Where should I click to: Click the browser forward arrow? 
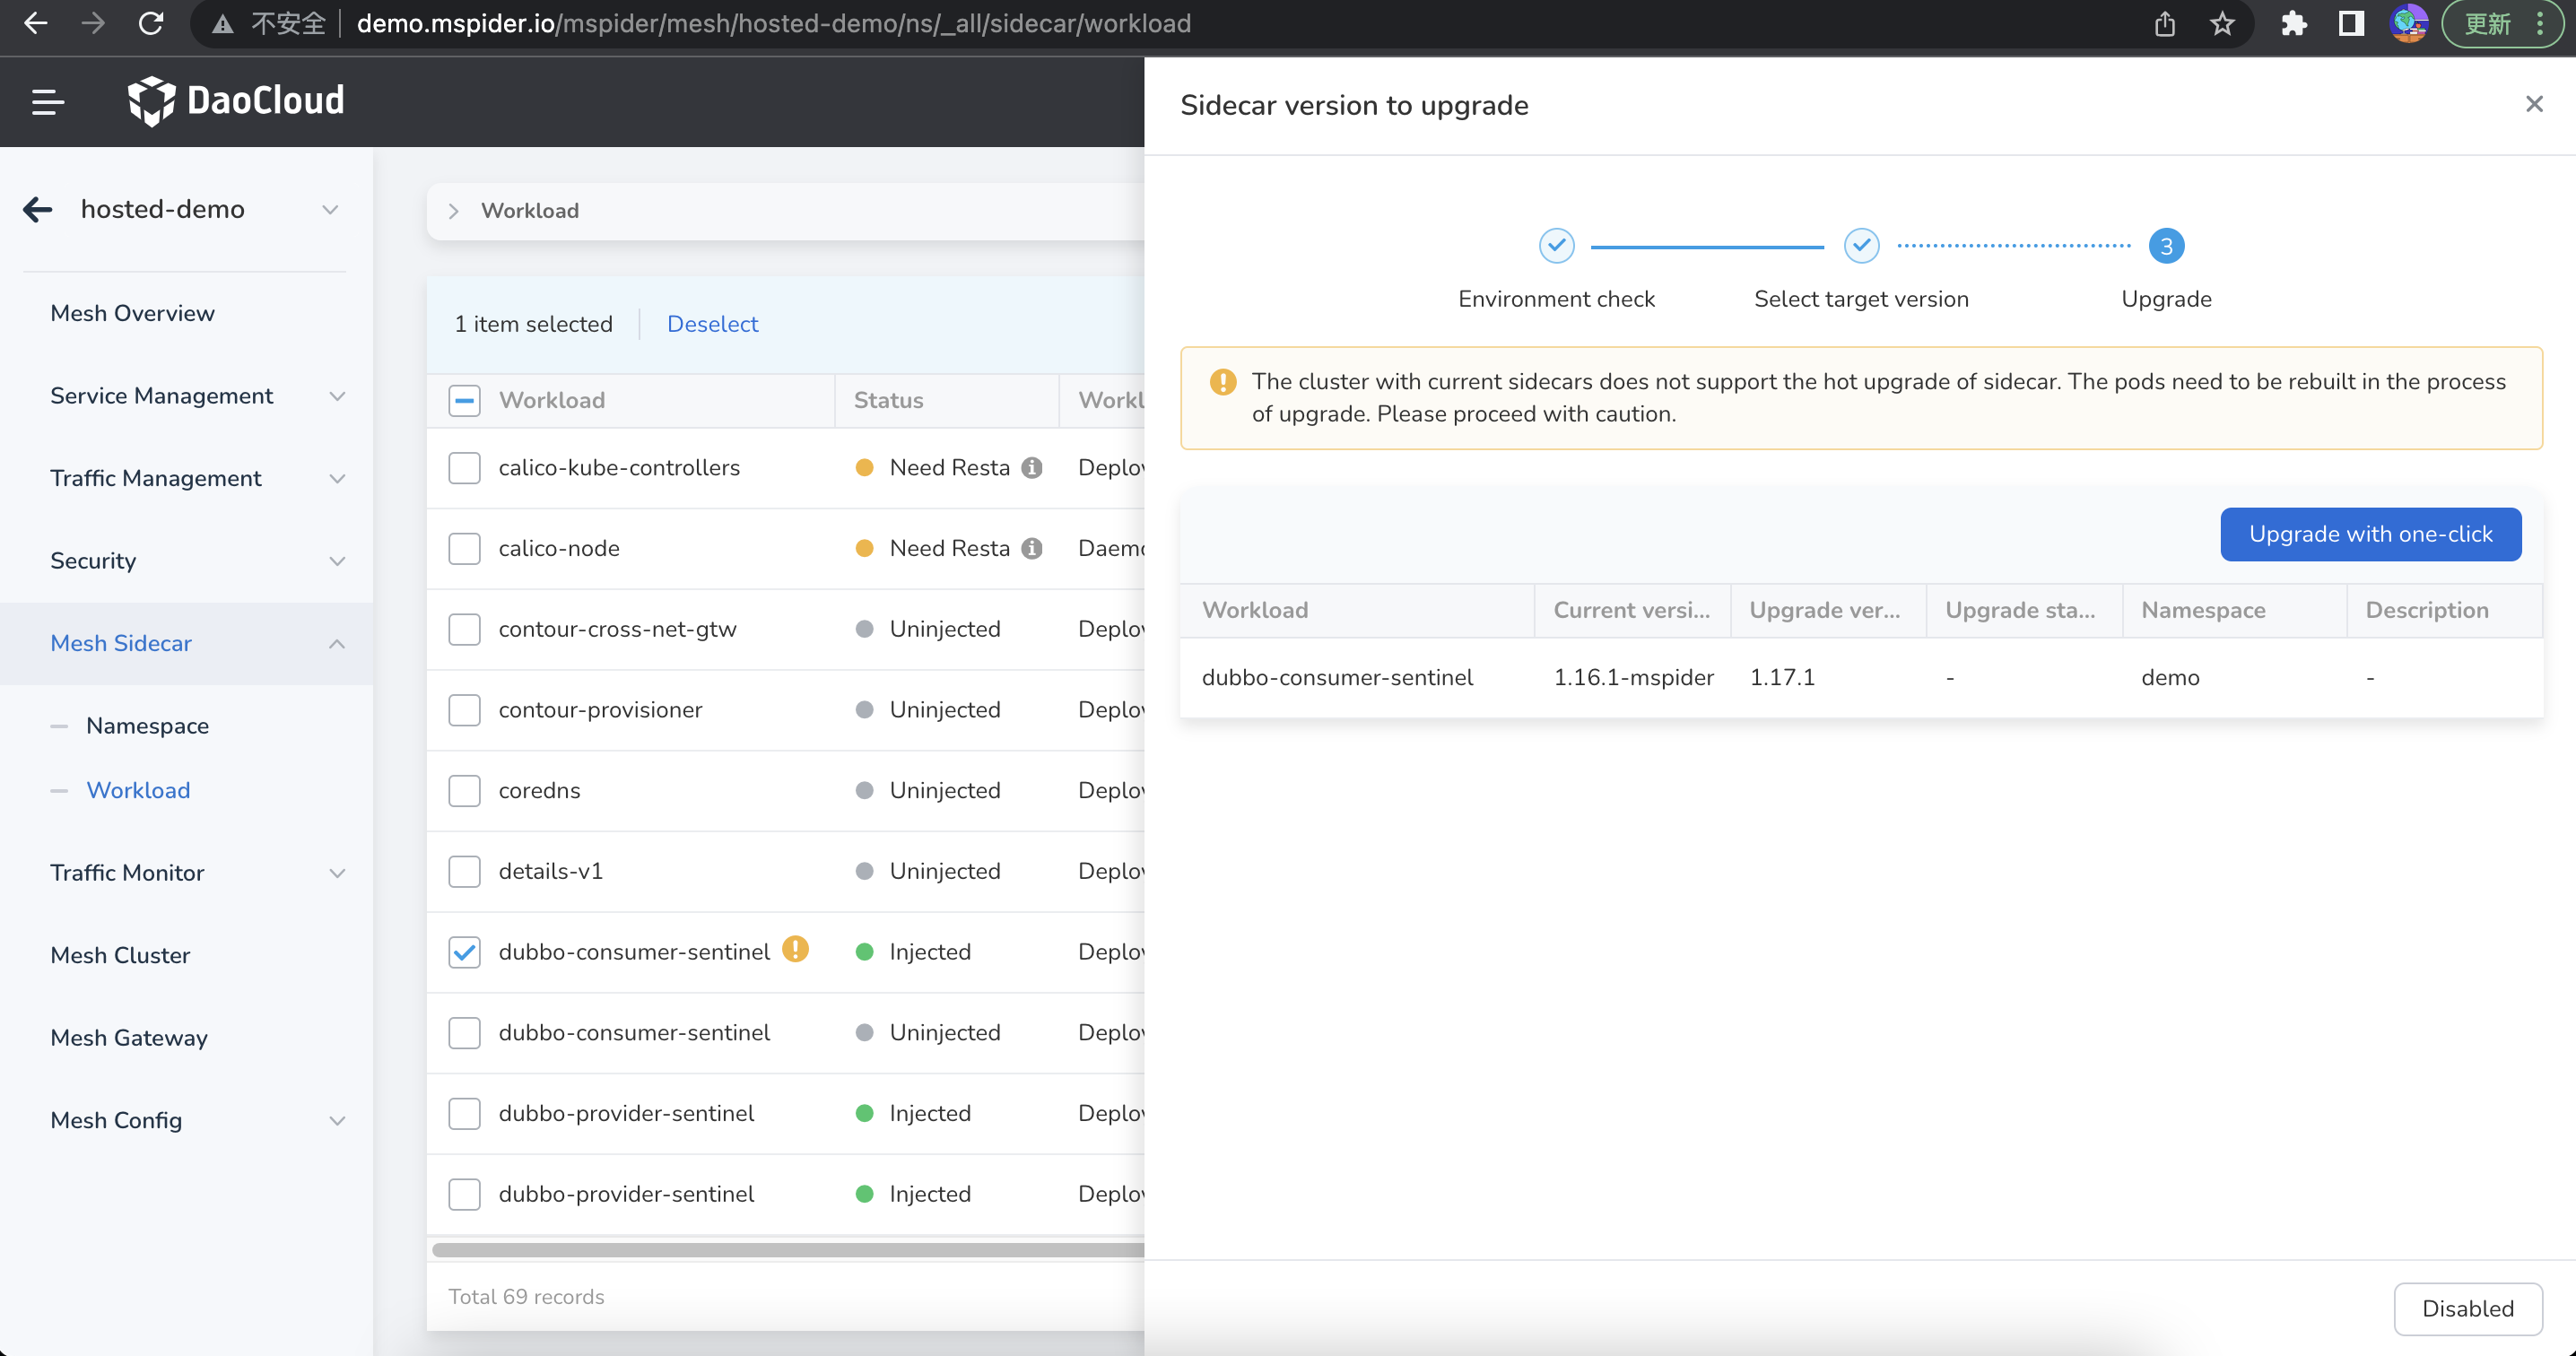pyautogui.click(x=93, y=23)
